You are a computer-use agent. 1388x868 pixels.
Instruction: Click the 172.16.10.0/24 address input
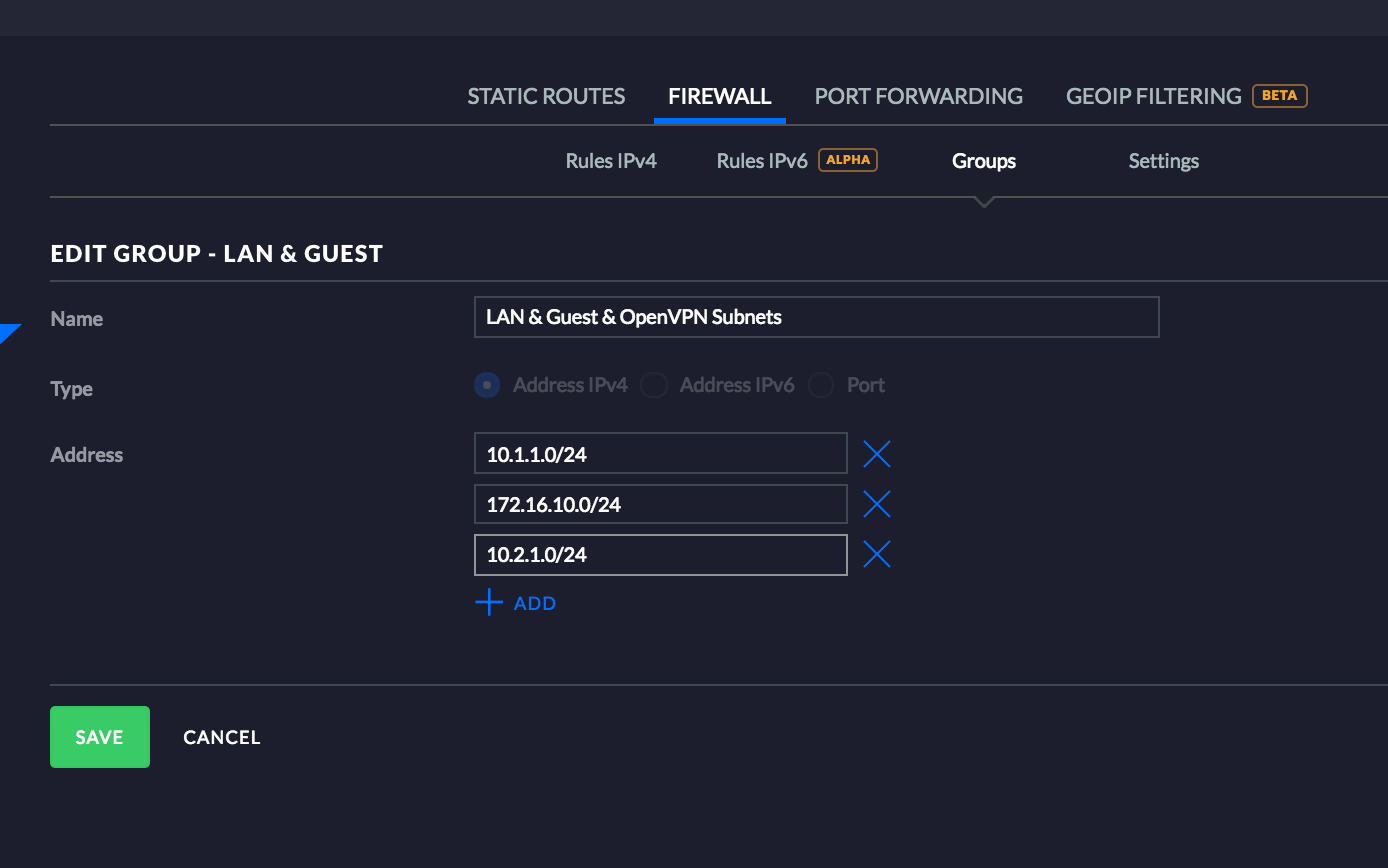tap(660, 504)
